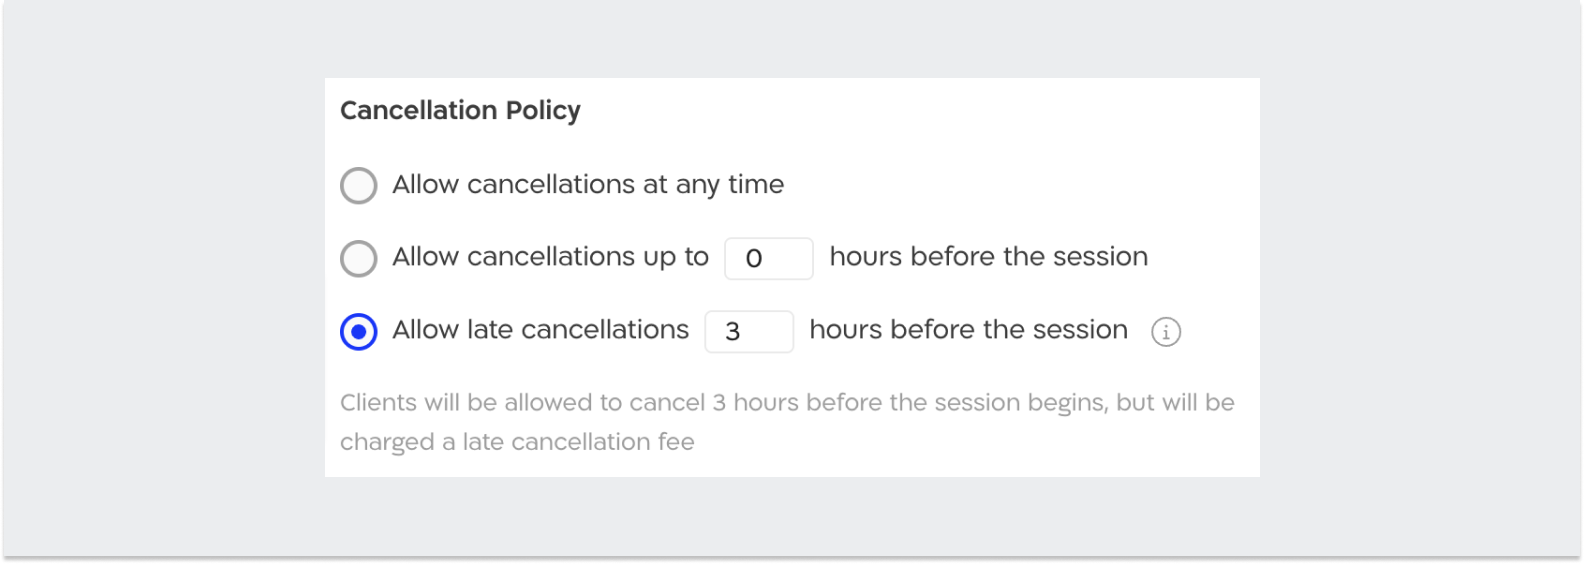The height and width of the screenshot is (564, 1584).
Task: Toggle the selected "Allow late cancellations" radio button
Action: point(359,332)
